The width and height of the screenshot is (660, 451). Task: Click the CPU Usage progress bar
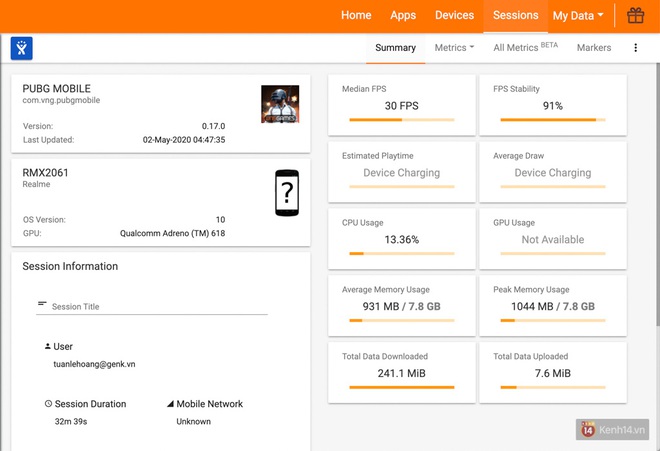[x=402, y=254]
